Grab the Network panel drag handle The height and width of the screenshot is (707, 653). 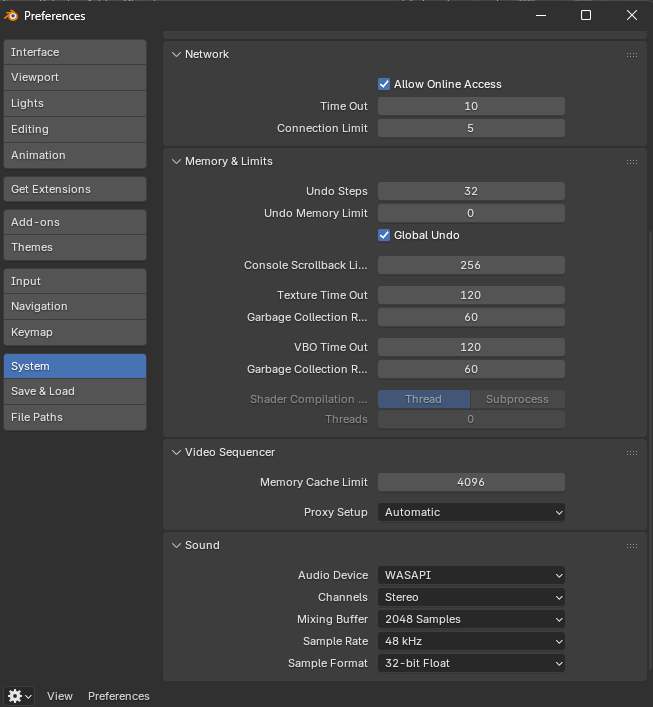tap(632, 55)
